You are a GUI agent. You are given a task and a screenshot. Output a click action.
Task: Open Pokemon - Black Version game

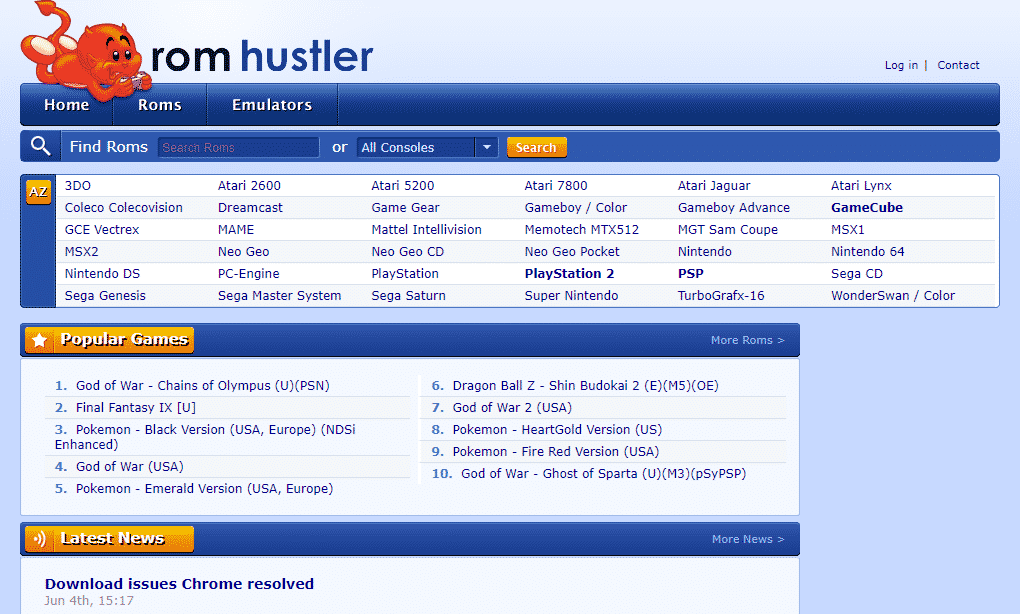(206, 437)
